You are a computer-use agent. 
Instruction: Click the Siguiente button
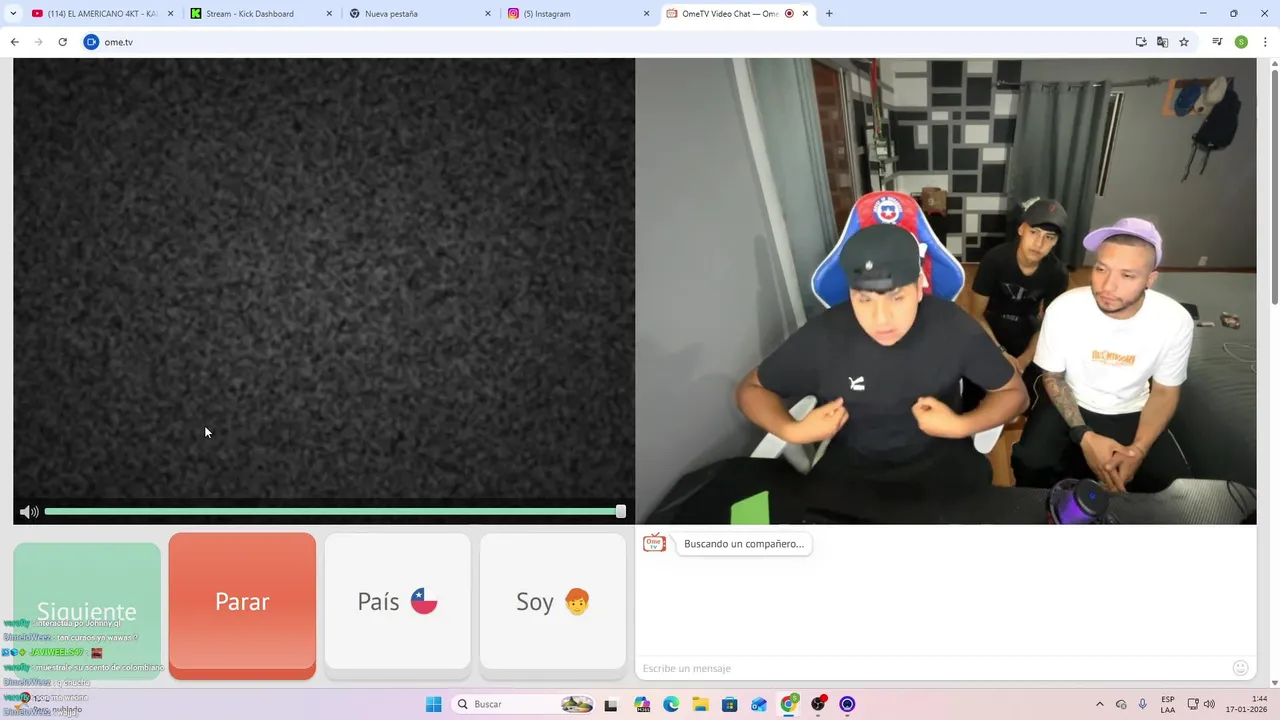87,611
